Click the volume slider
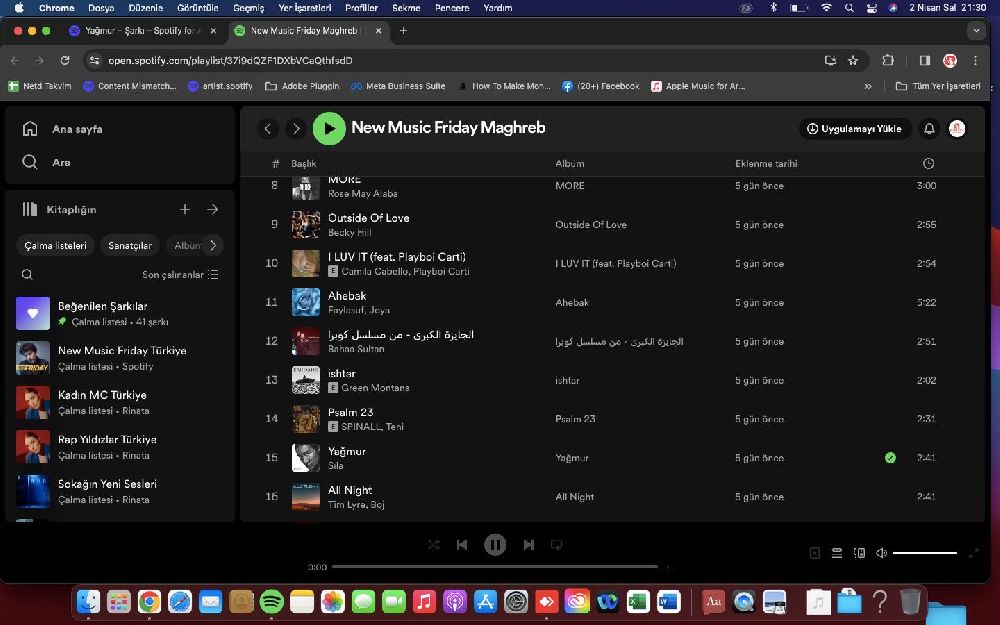The width and height of the screenshot is (1000, 625). (925, 553)
